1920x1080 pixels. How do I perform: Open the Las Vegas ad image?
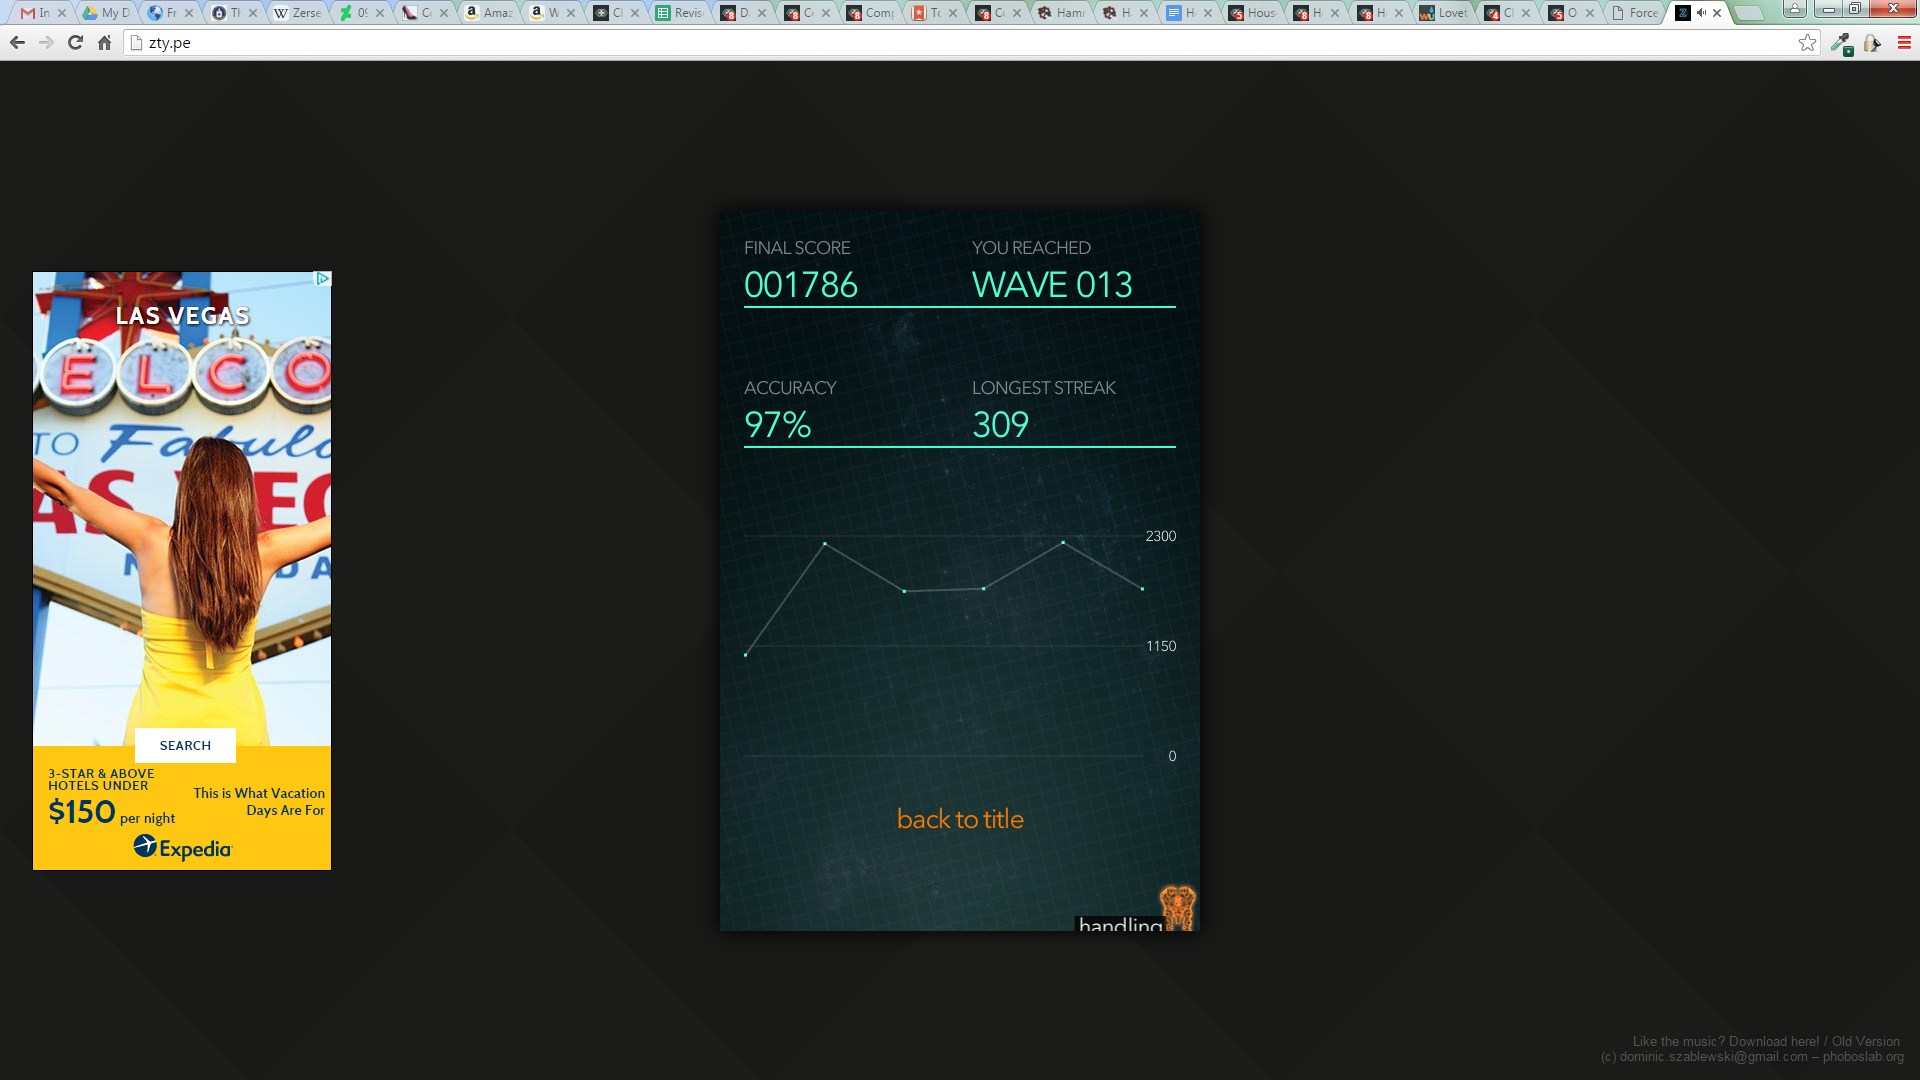point(182,509)
